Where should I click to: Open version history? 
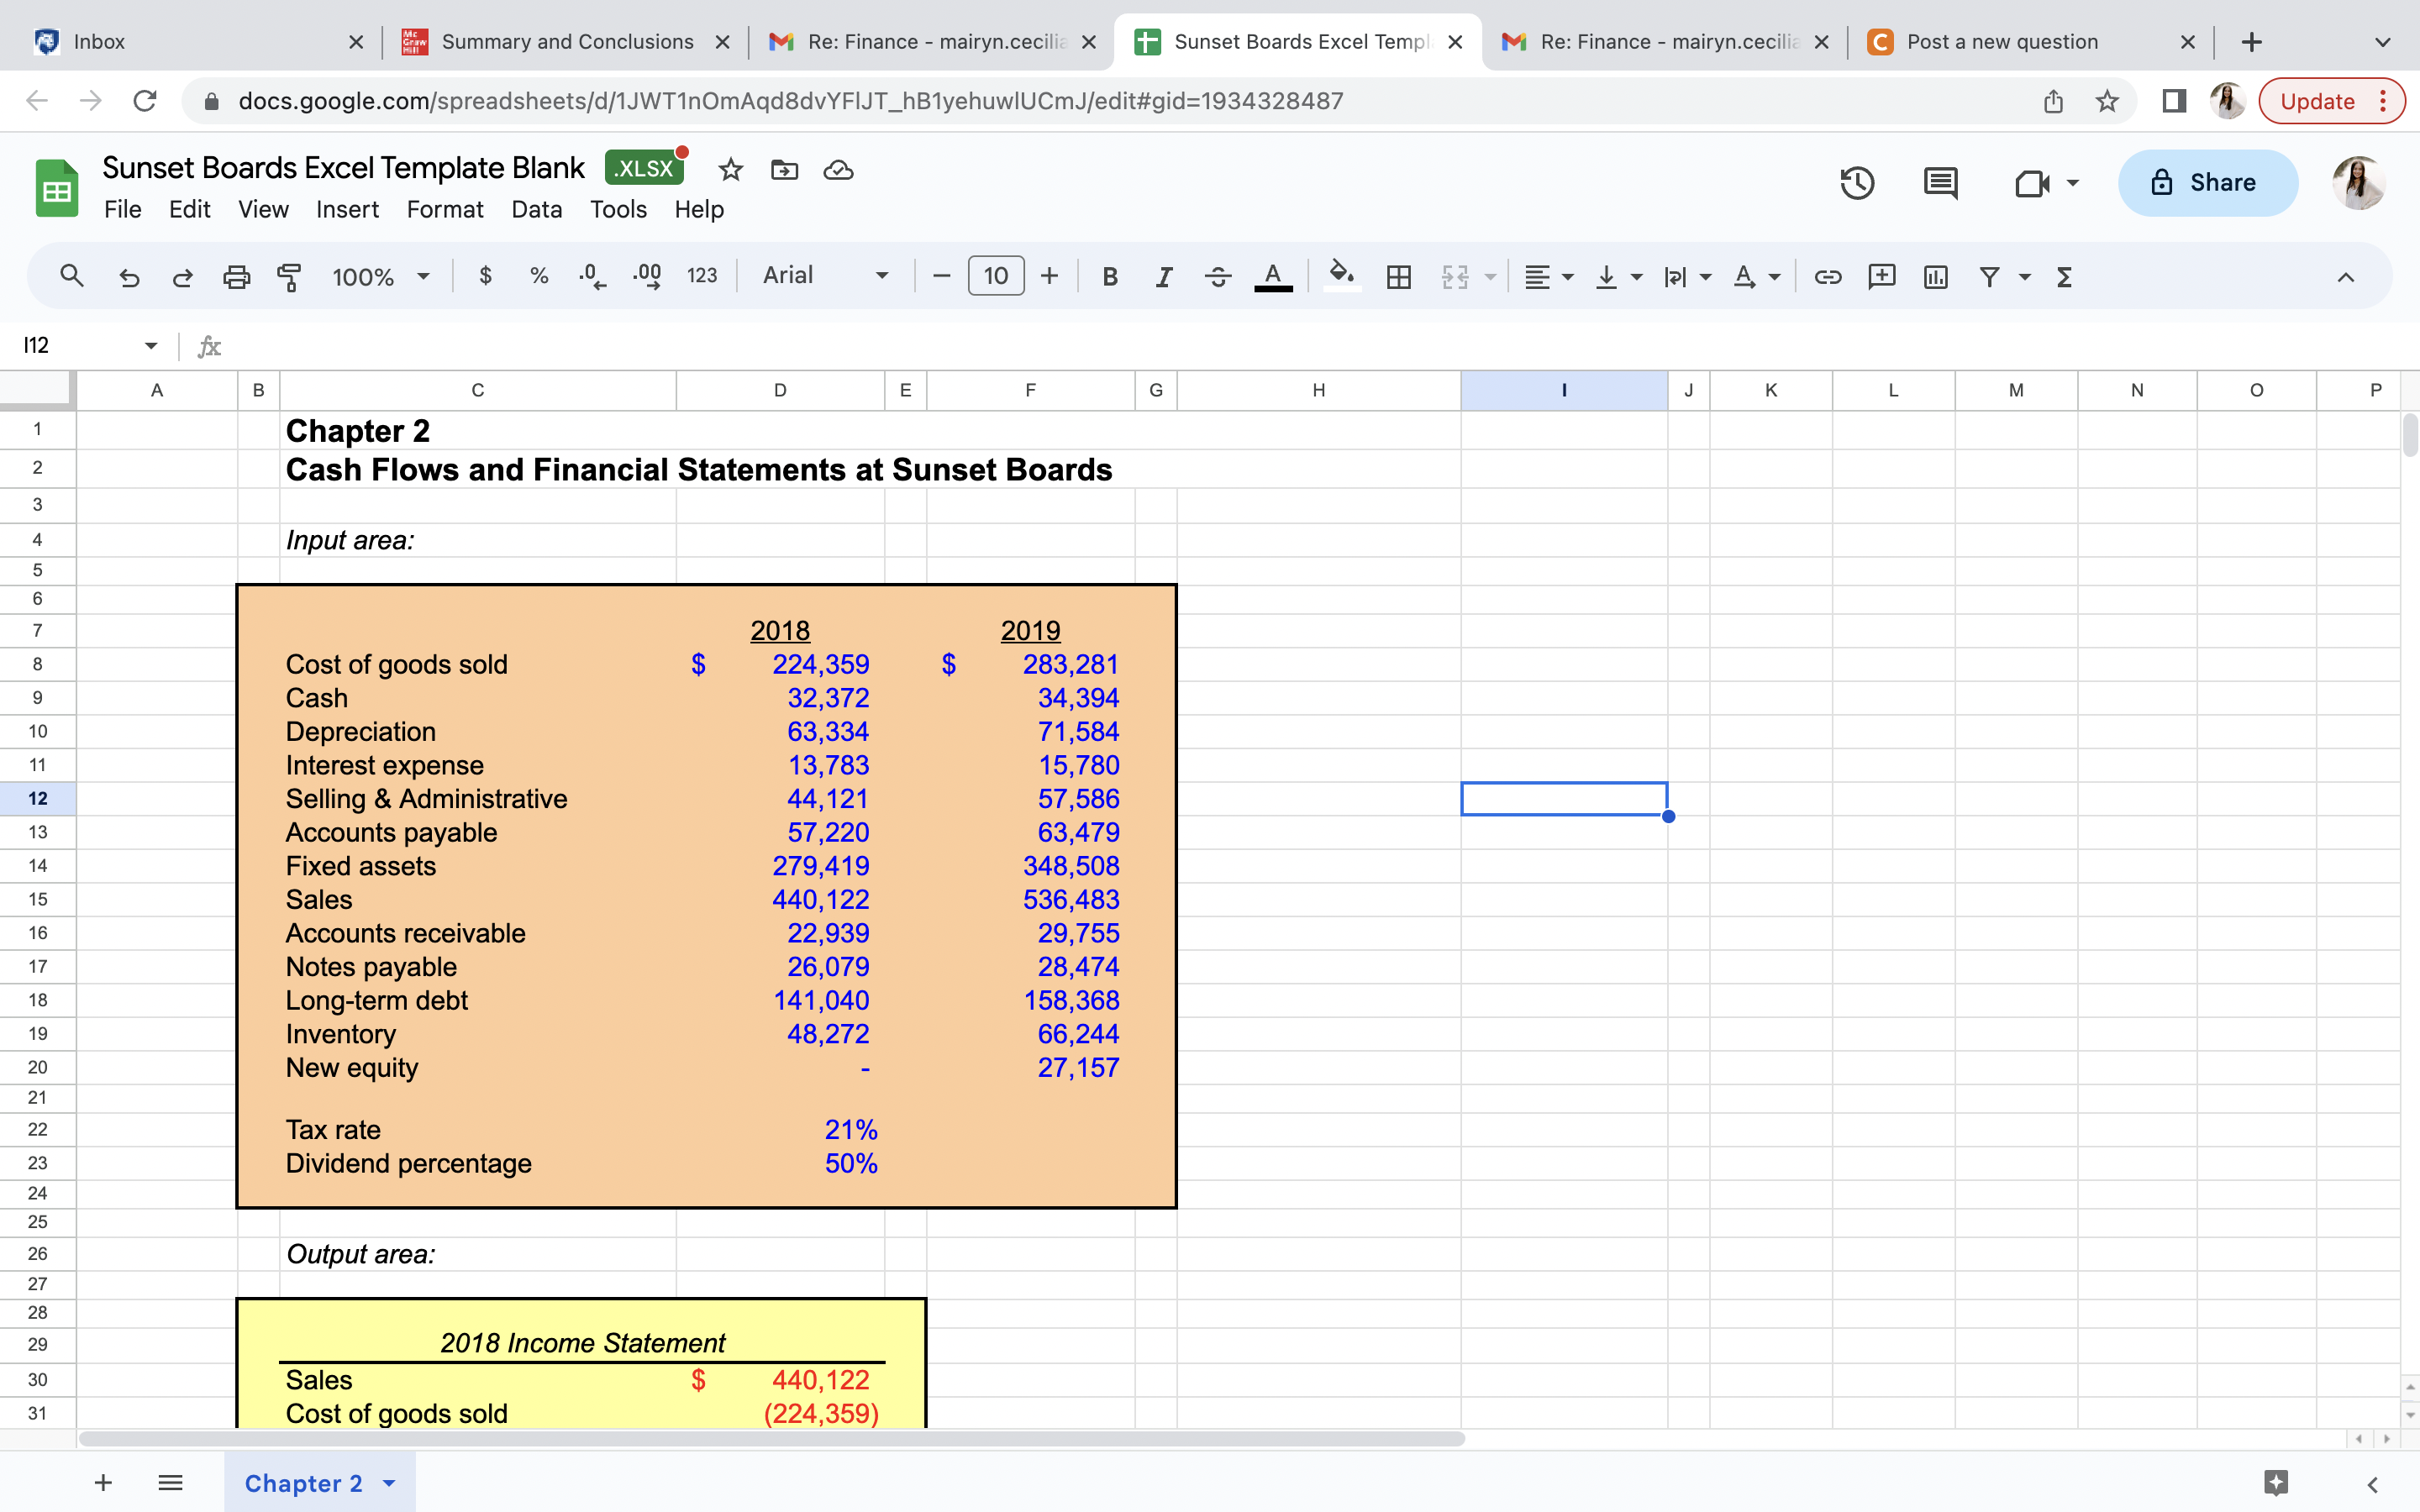1857,183
